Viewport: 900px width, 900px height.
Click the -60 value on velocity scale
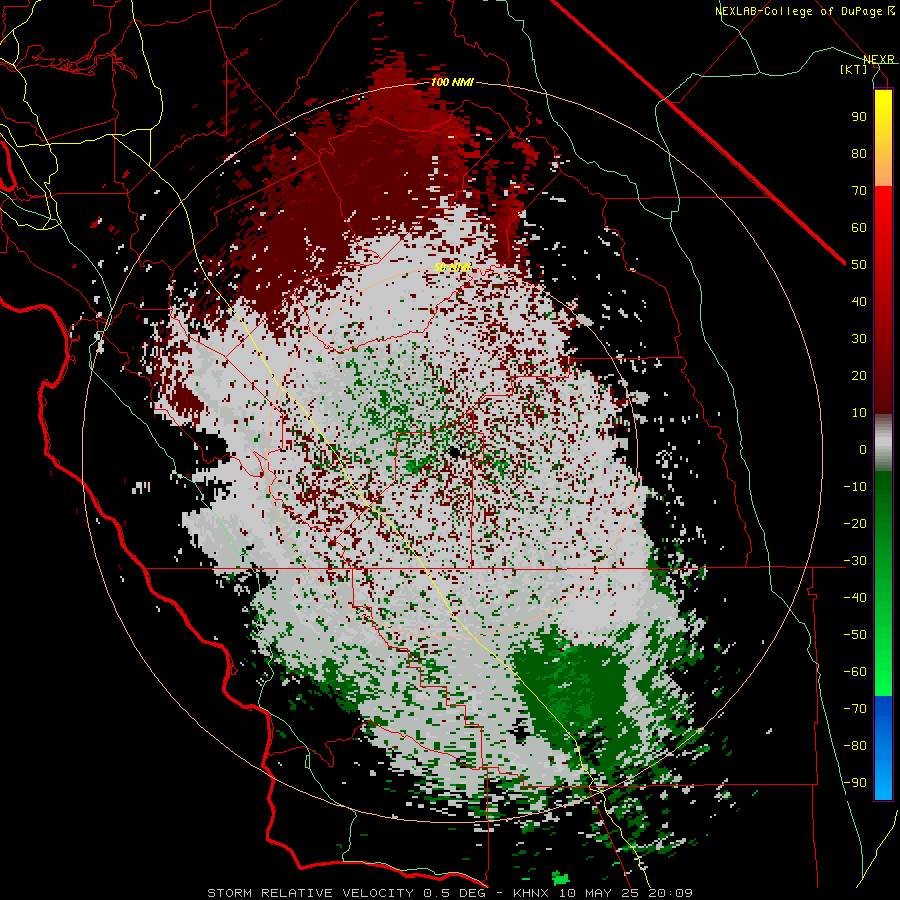855,672
